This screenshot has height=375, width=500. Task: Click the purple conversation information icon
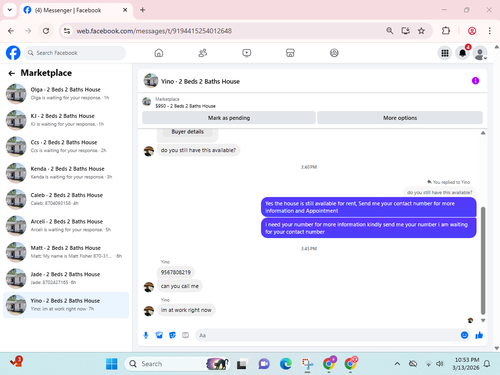pyautogui.click(x=475, y=81)
